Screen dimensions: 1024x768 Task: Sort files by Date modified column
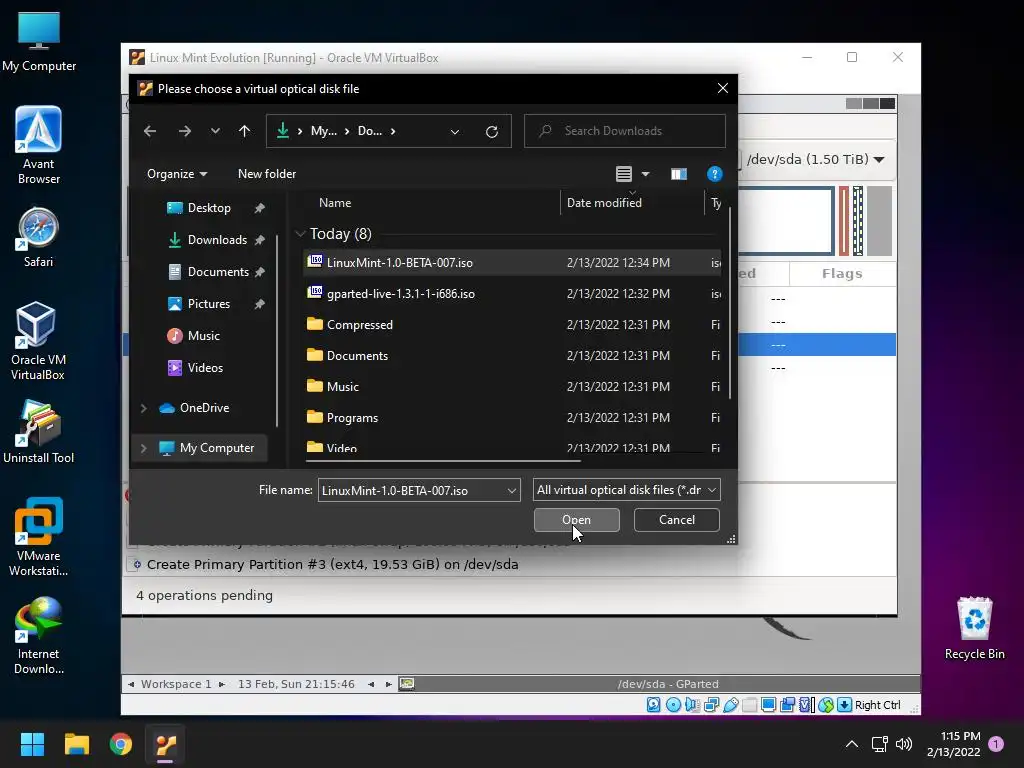click(x=604, y=203)
